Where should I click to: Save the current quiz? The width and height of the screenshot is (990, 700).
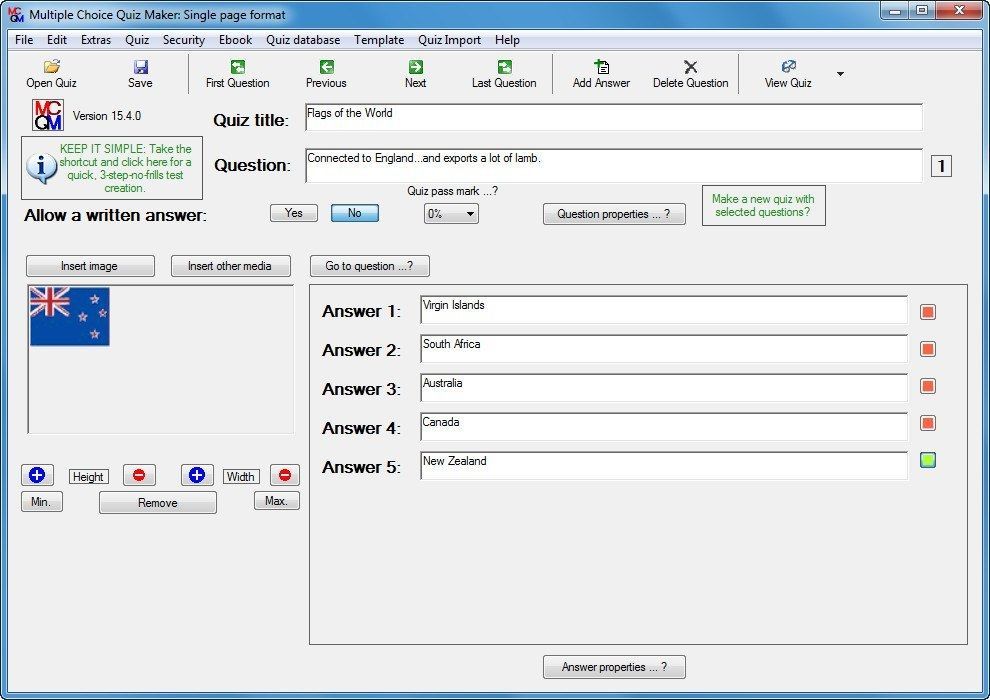coord(140,73)
